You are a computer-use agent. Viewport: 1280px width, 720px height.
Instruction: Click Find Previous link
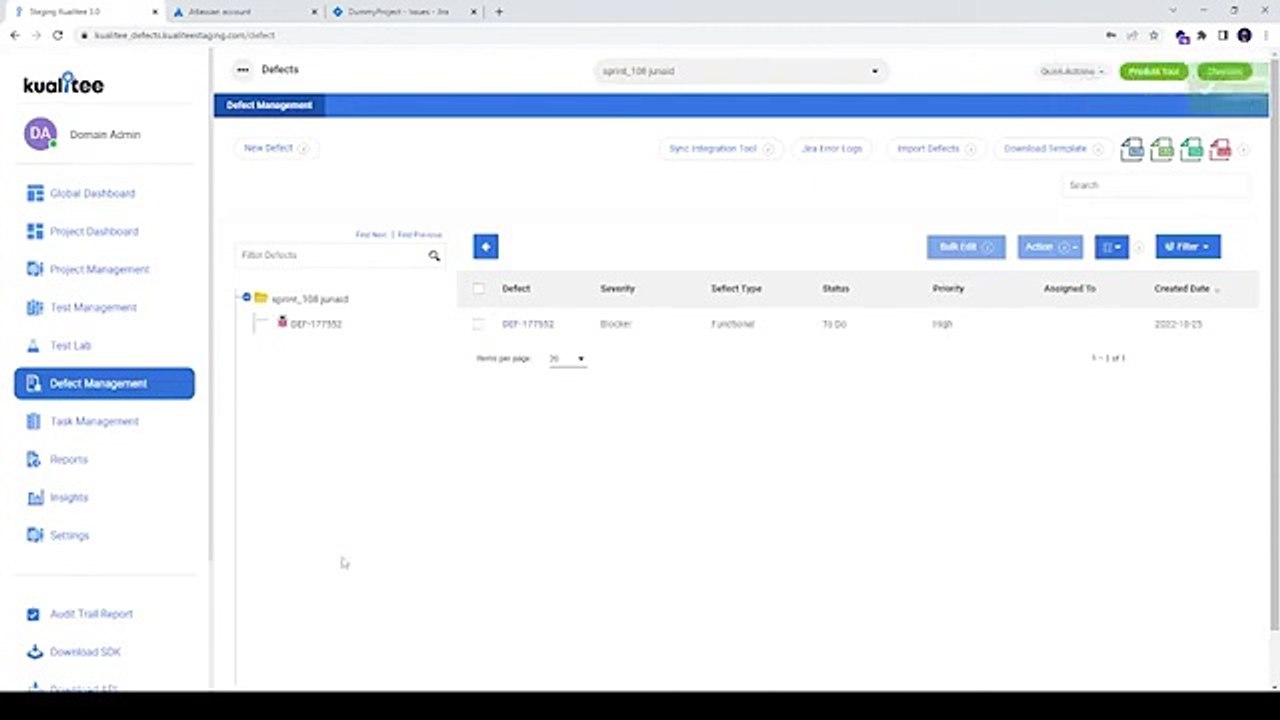tap(419, 235)
